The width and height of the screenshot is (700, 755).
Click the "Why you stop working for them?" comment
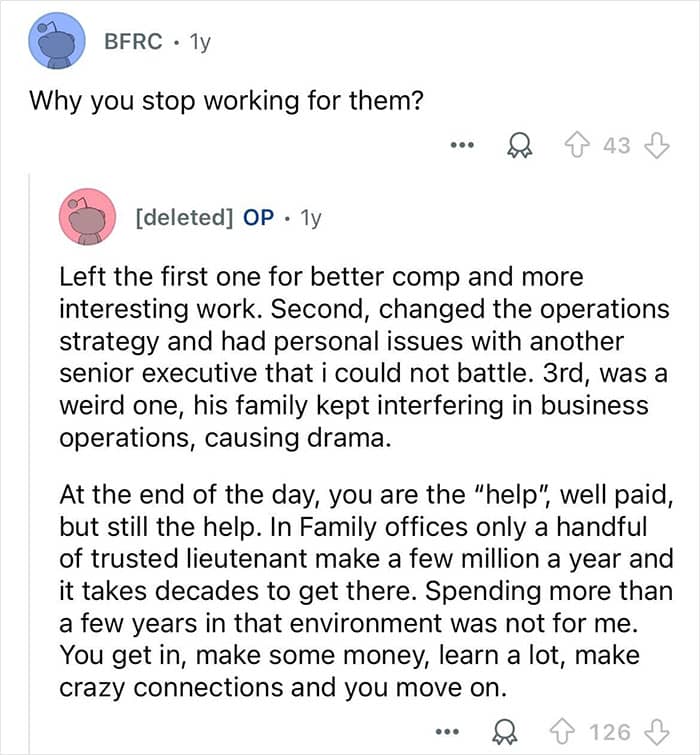[224, 101]
